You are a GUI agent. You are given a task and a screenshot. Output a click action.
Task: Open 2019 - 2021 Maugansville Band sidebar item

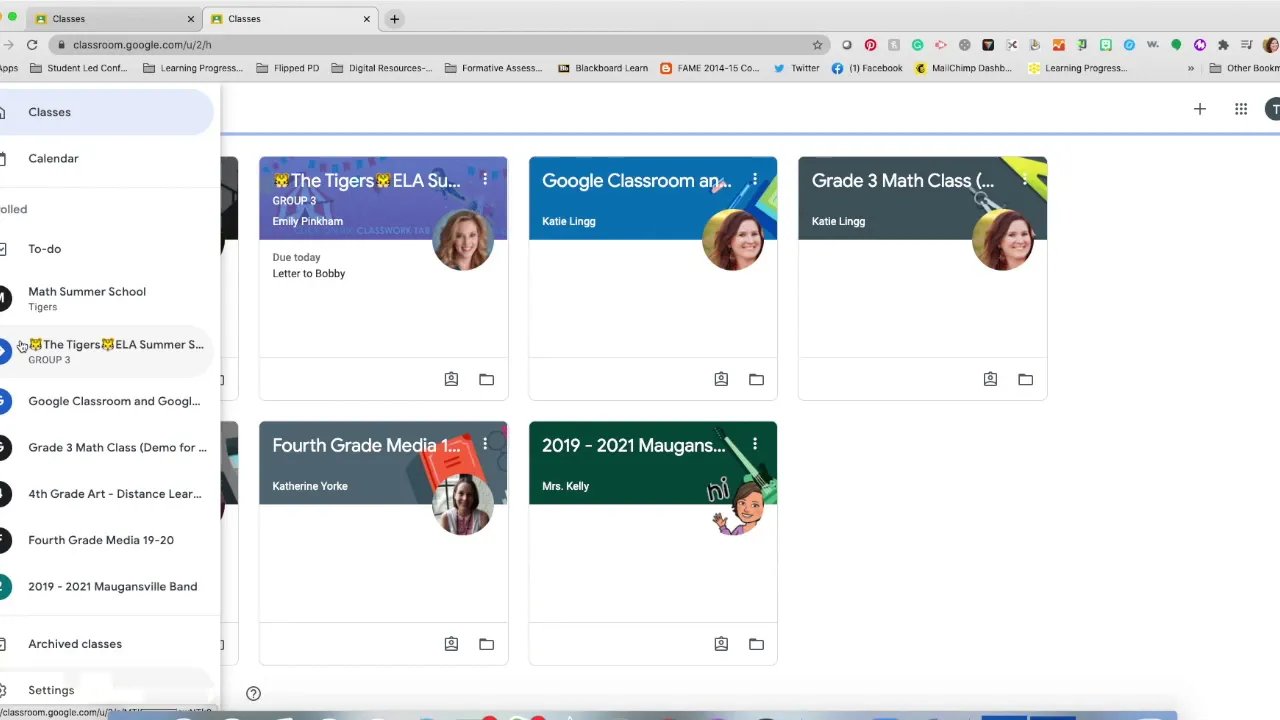click(105, 587)
